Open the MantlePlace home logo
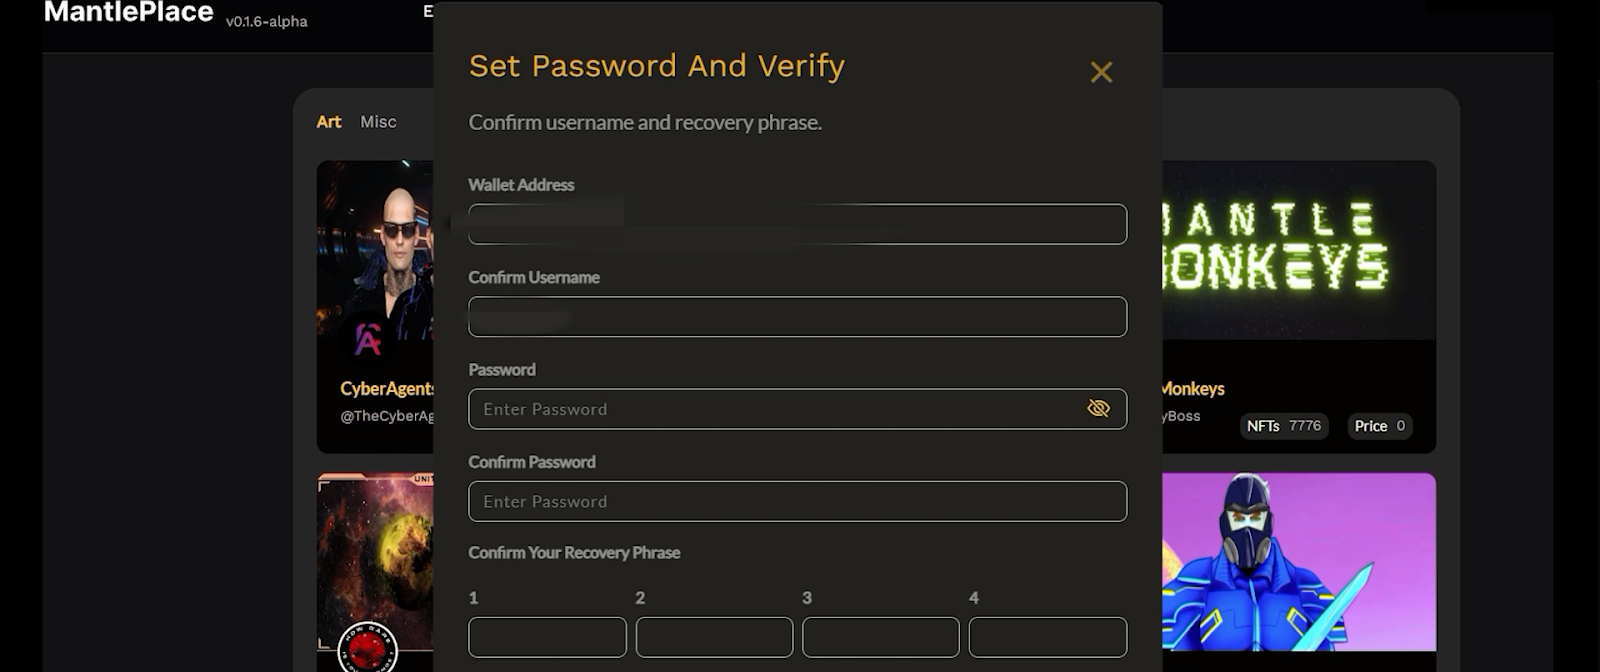Screen dimensions: 1600x672 129,13
